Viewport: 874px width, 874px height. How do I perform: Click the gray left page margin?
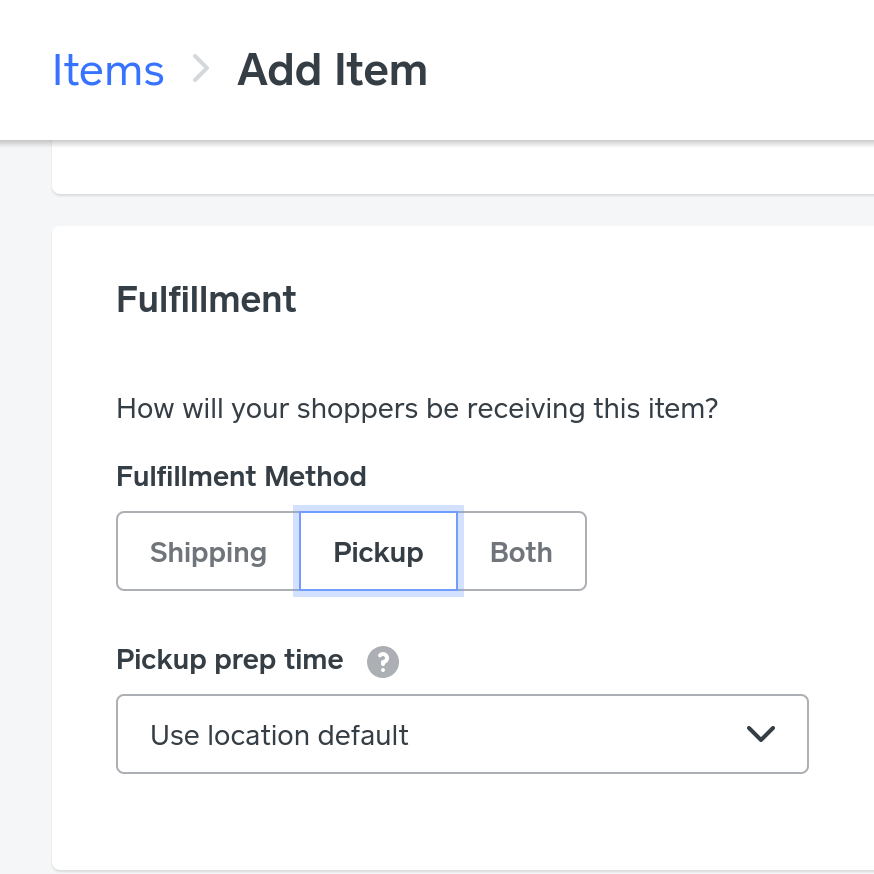click(25, 500)
